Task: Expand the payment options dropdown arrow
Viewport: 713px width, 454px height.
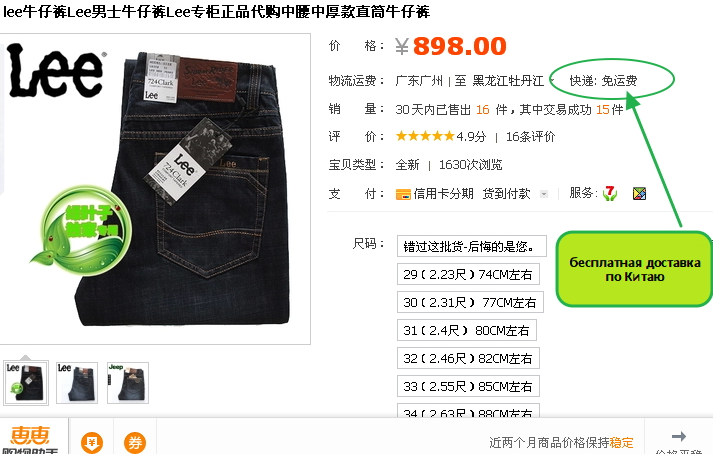Action: coord(543,194)
